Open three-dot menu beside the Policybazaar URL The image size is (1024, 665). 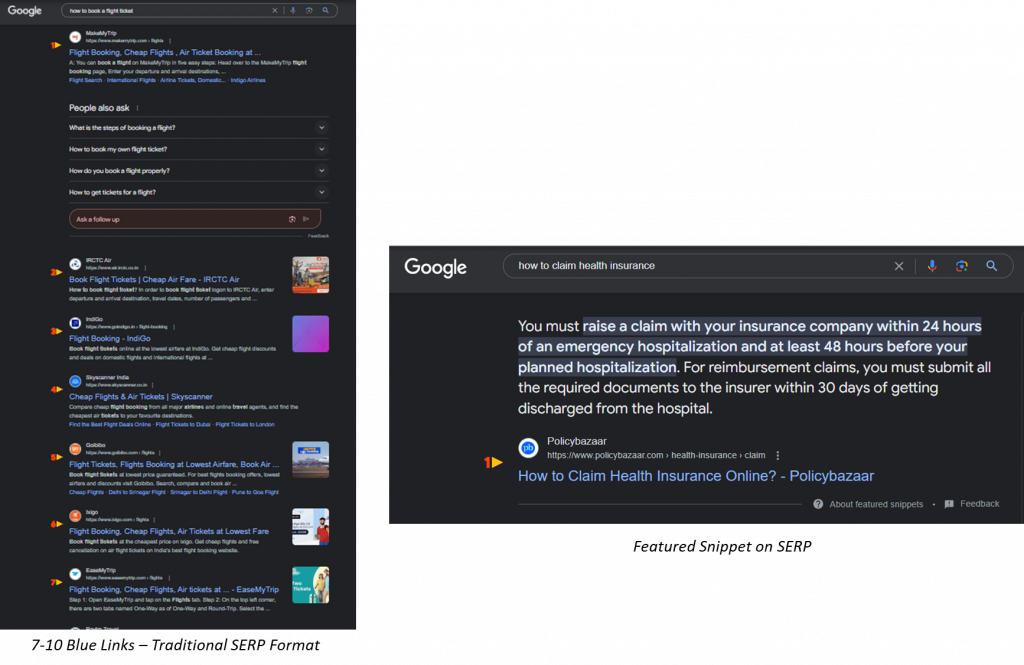[x=777, y=455]
